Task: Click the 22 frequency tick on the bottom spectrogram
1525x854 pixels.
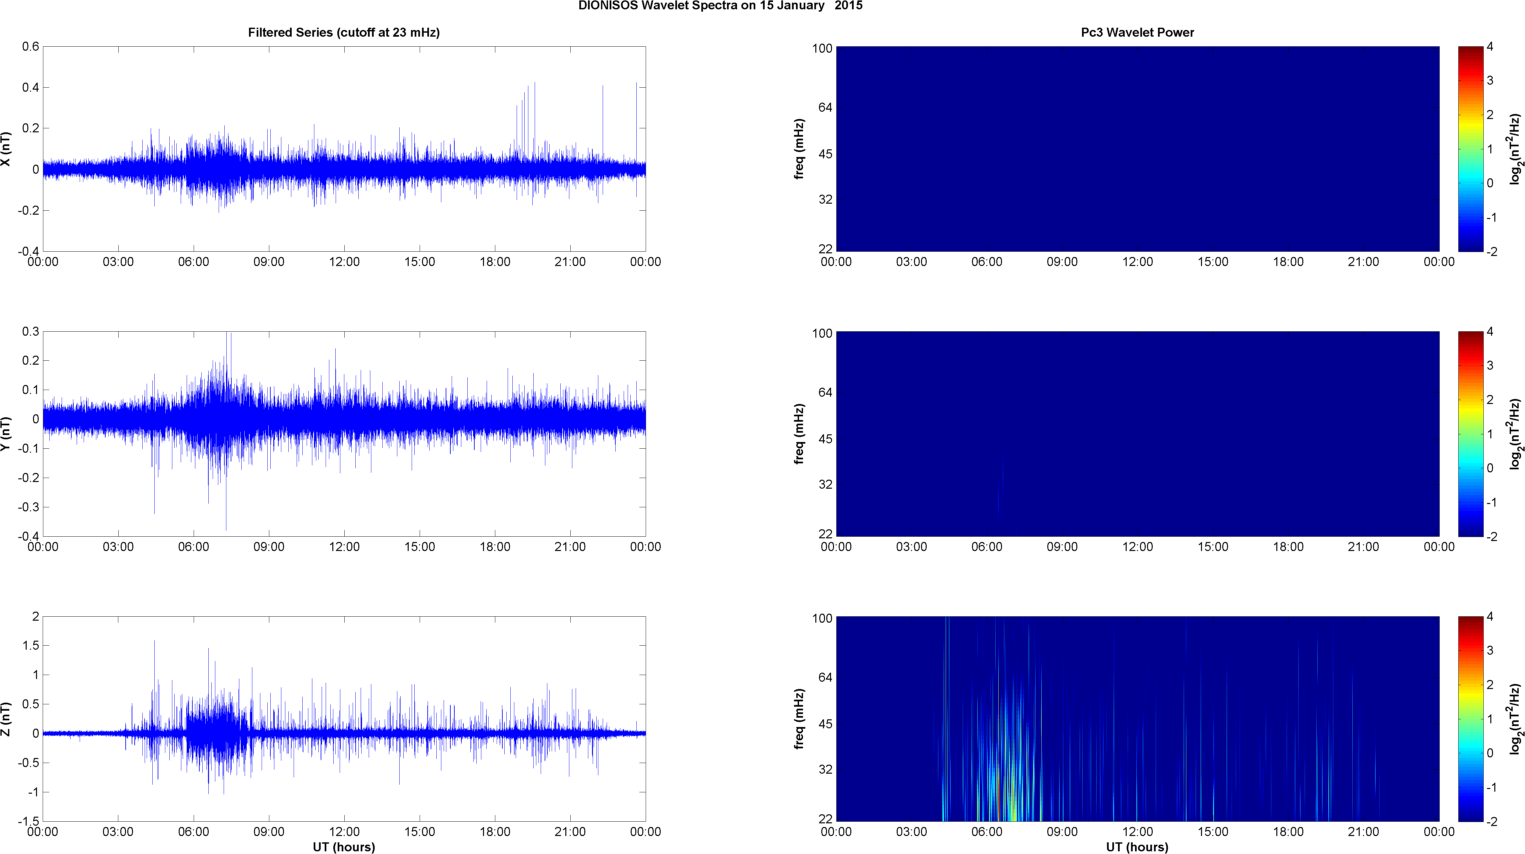Action: (x=825, y=819)
